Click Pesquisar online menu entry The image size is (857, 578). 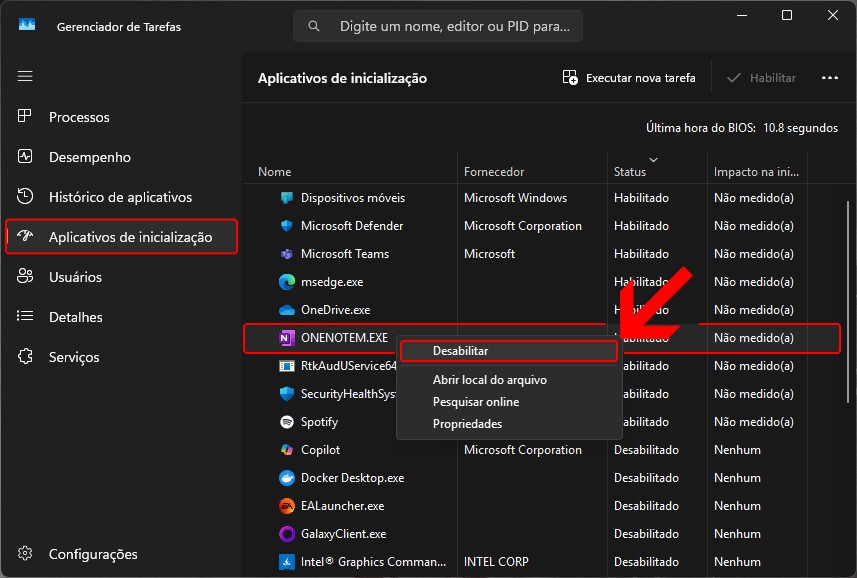(475, 402)
